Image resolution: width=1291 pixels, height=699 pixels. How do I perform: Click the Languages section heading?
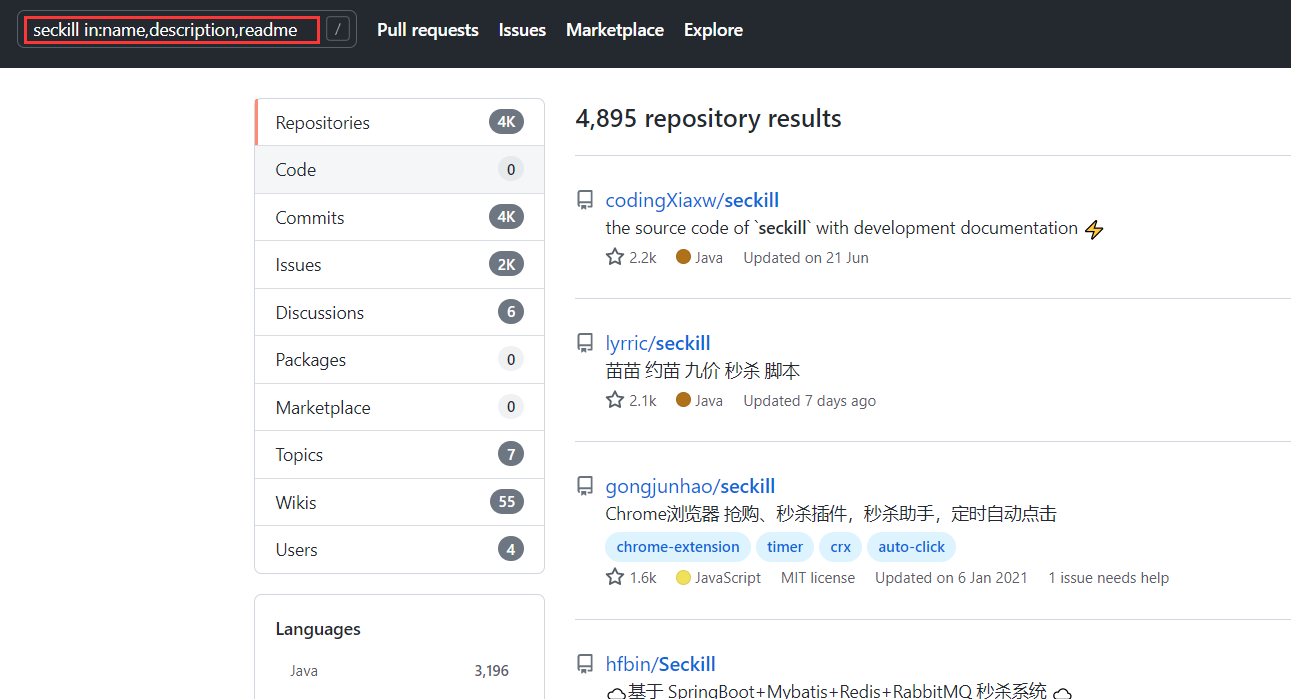[x=318, y=629]
